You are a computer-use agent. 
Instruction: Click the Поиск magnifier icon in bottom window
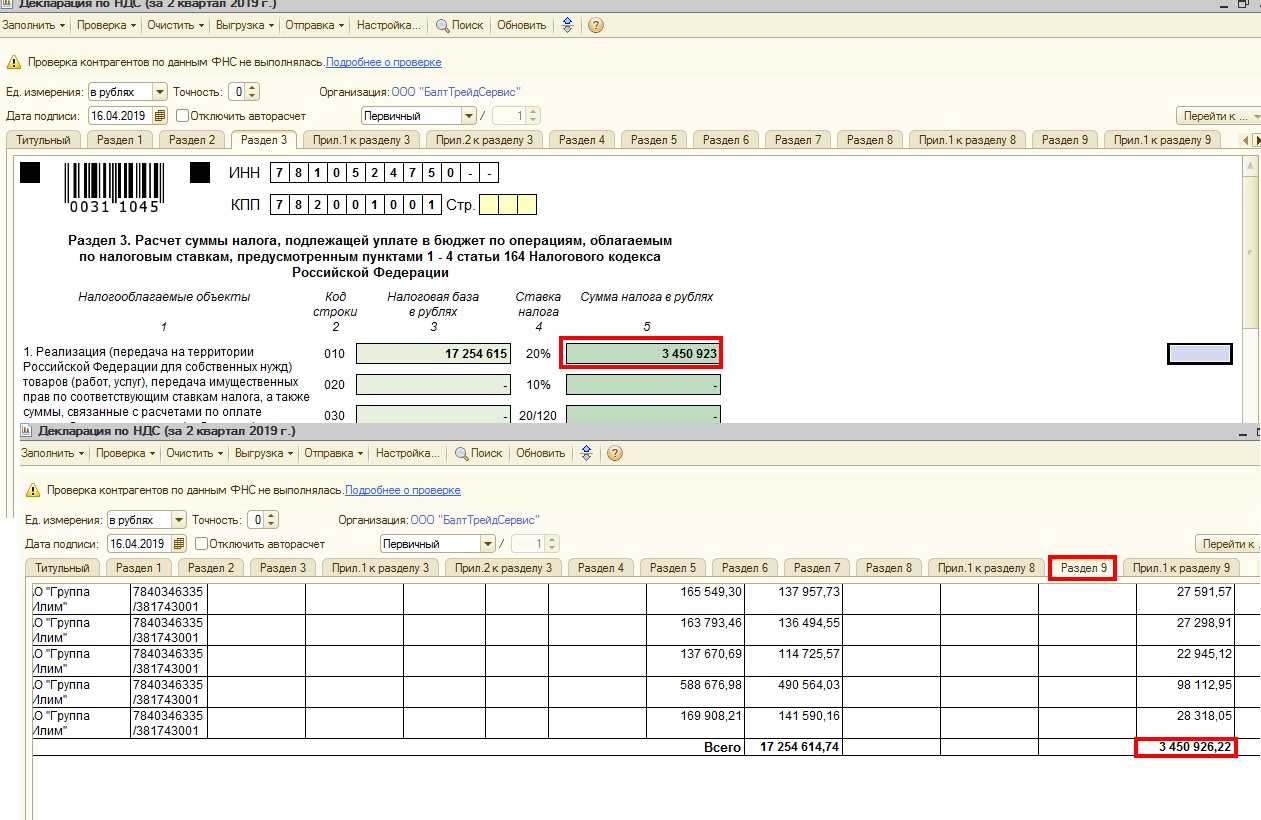461,453
